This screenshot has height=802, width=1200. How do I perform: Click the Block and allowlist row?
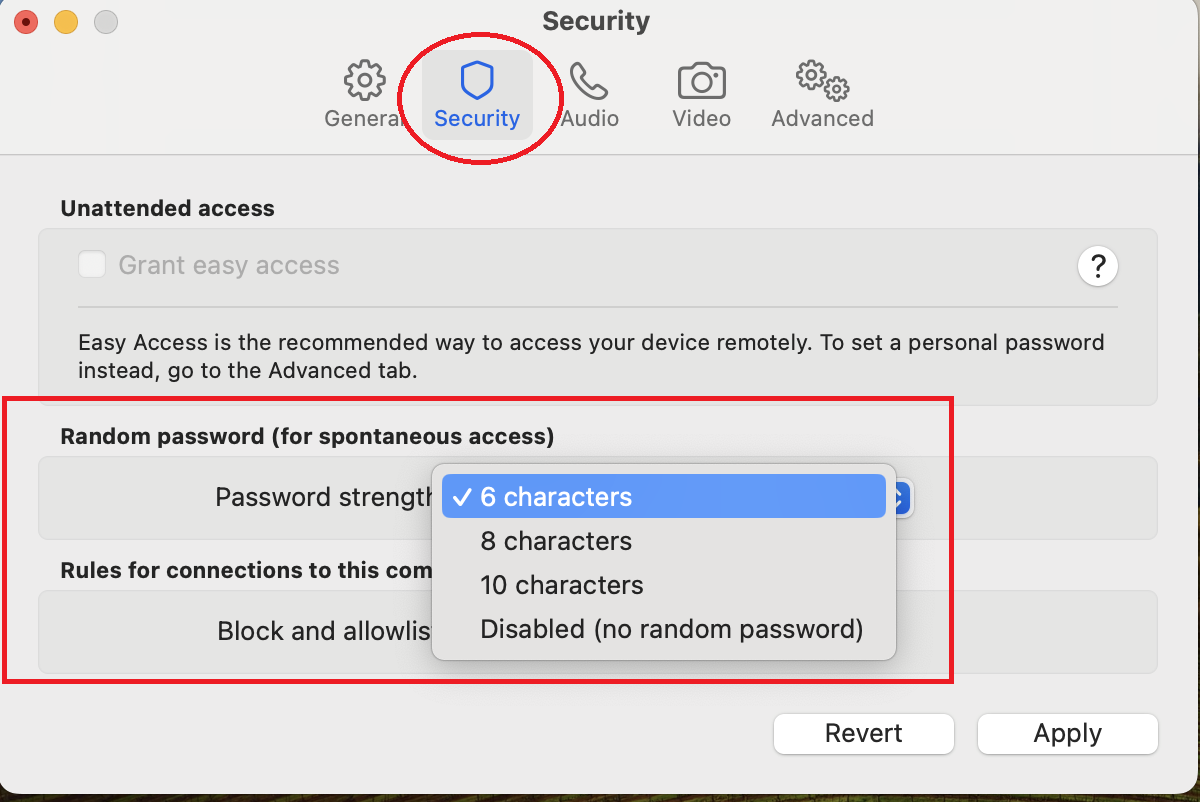(x=324, y=632)
